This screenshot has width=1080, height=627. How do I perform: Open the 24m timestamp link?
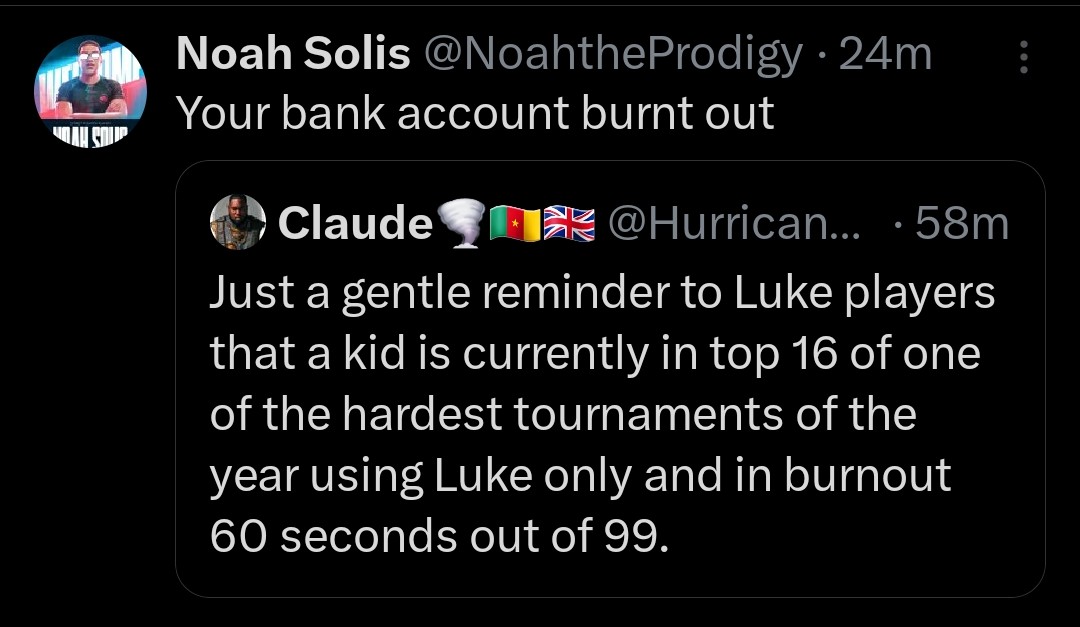pos(885,53)
